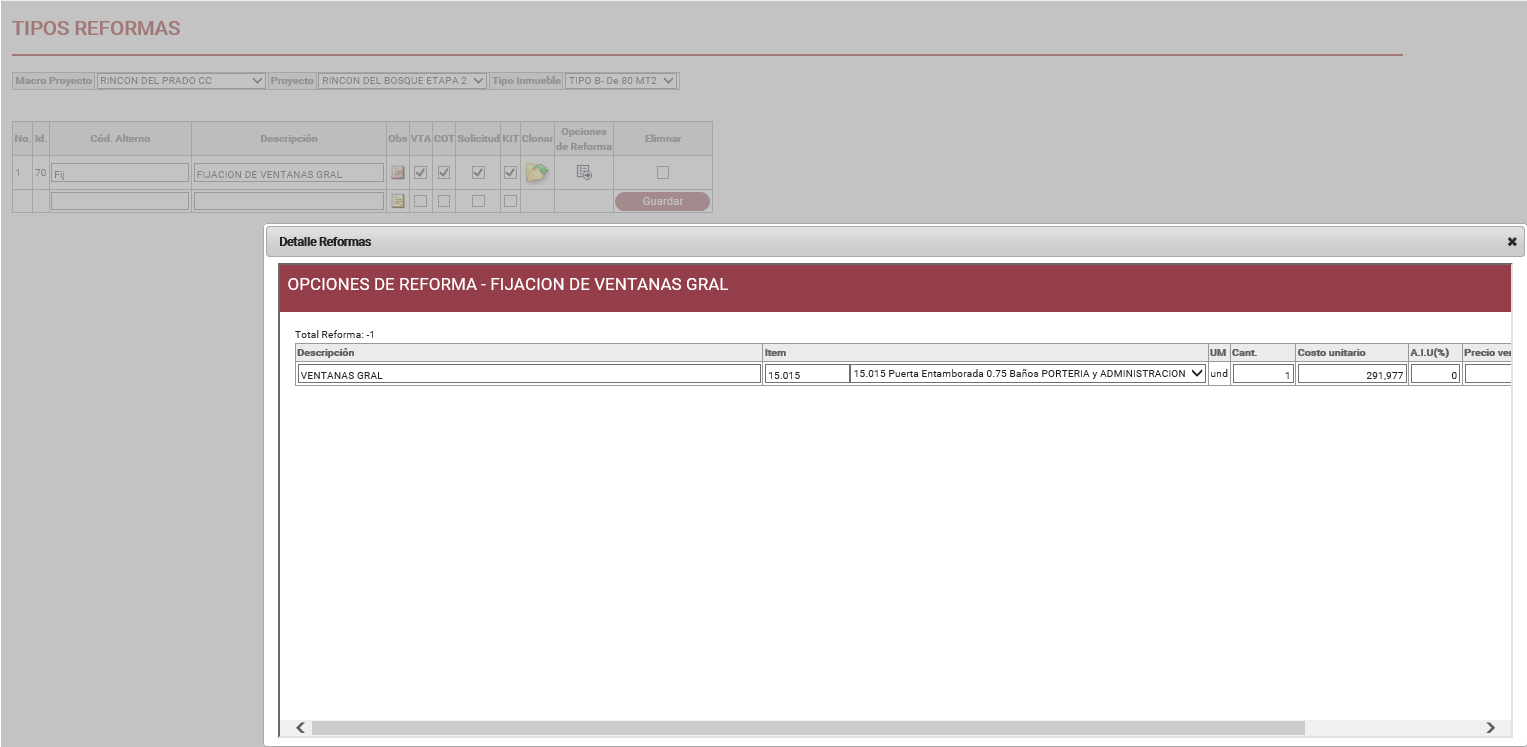The width and height of the screenshot is (1527, 747).
Task: Toggle COT checkbox for FIJACION DE VENTANAS GRAL
Action: coord(444,172)
